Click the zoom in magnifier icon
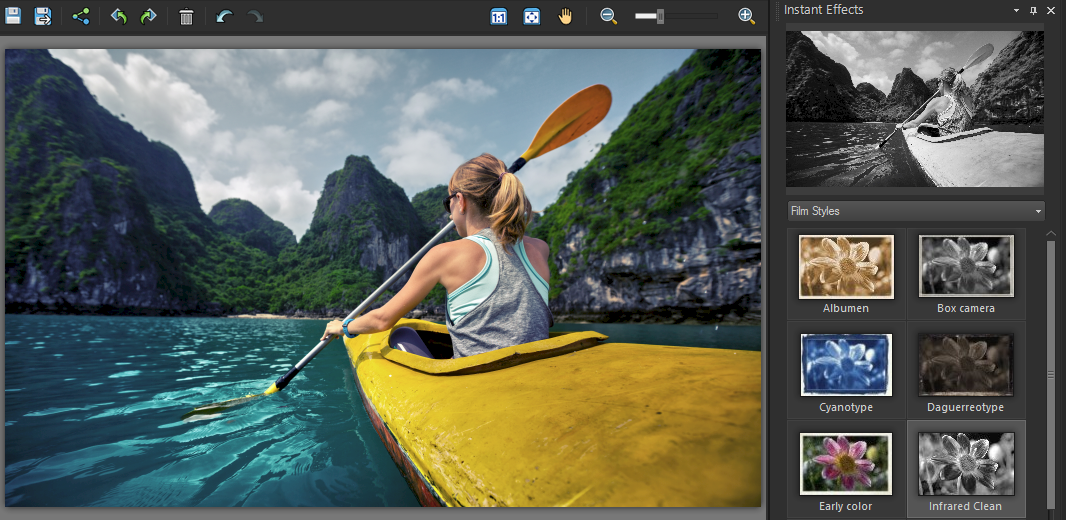This screenshot has height=520, width=1066. (746, 16)
